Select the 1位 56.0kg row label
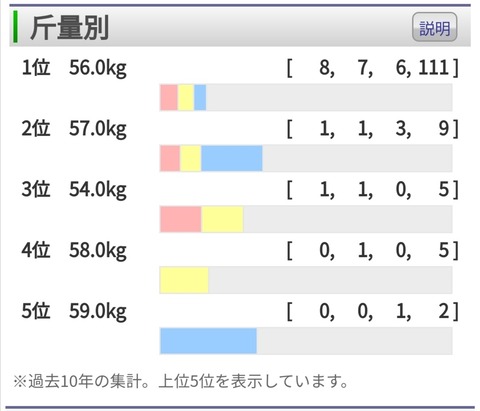 click(74, 68)
